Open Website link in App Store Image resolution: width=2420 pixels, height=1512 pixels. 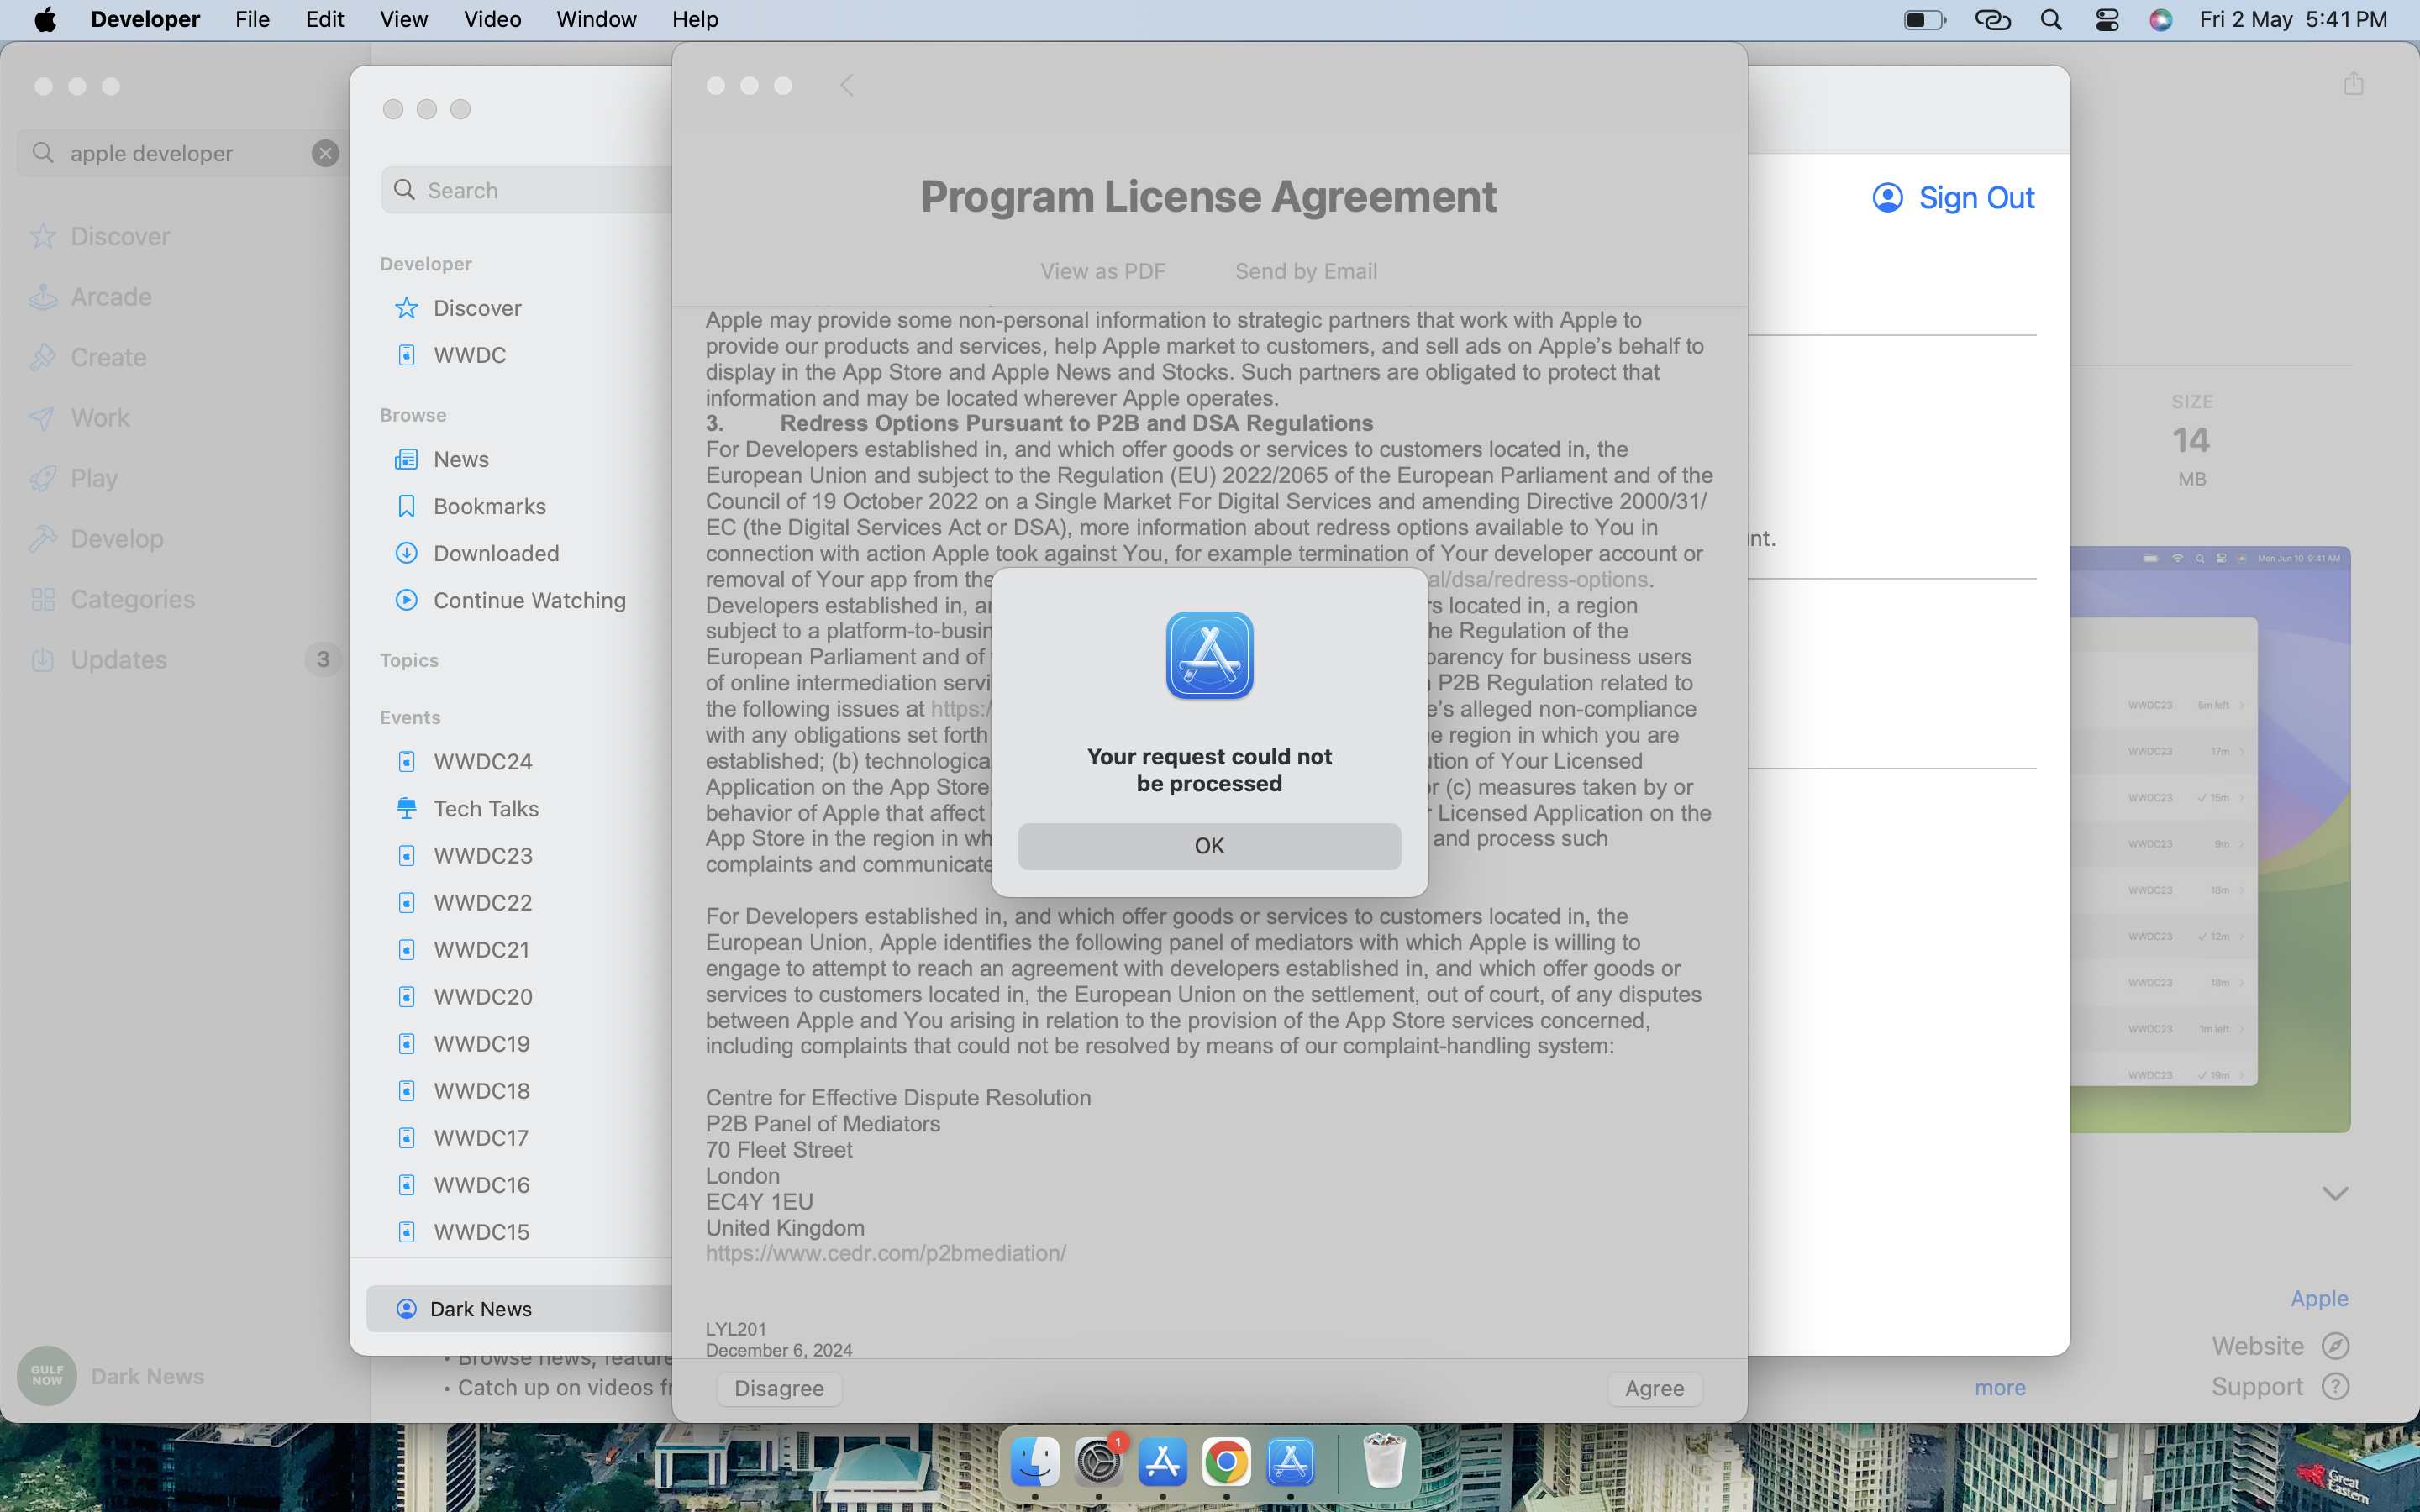[2280, 1346]
